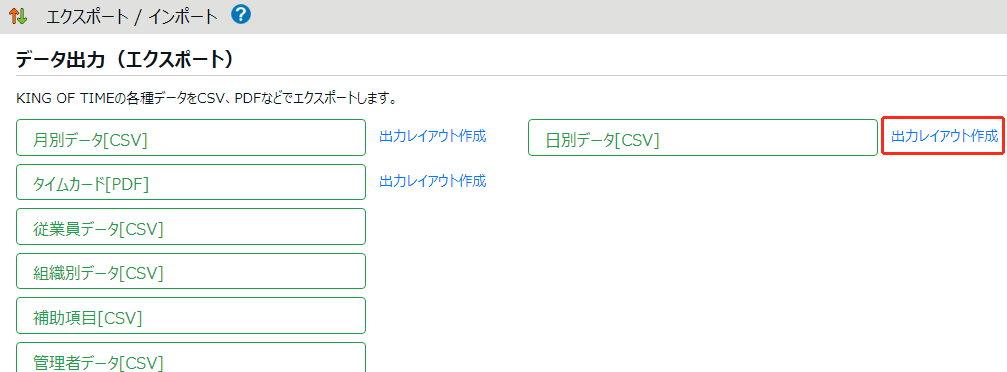The image size is (1007, 372).
Task: Open the タイムカード[PDF] export
Action: (191, 182)
